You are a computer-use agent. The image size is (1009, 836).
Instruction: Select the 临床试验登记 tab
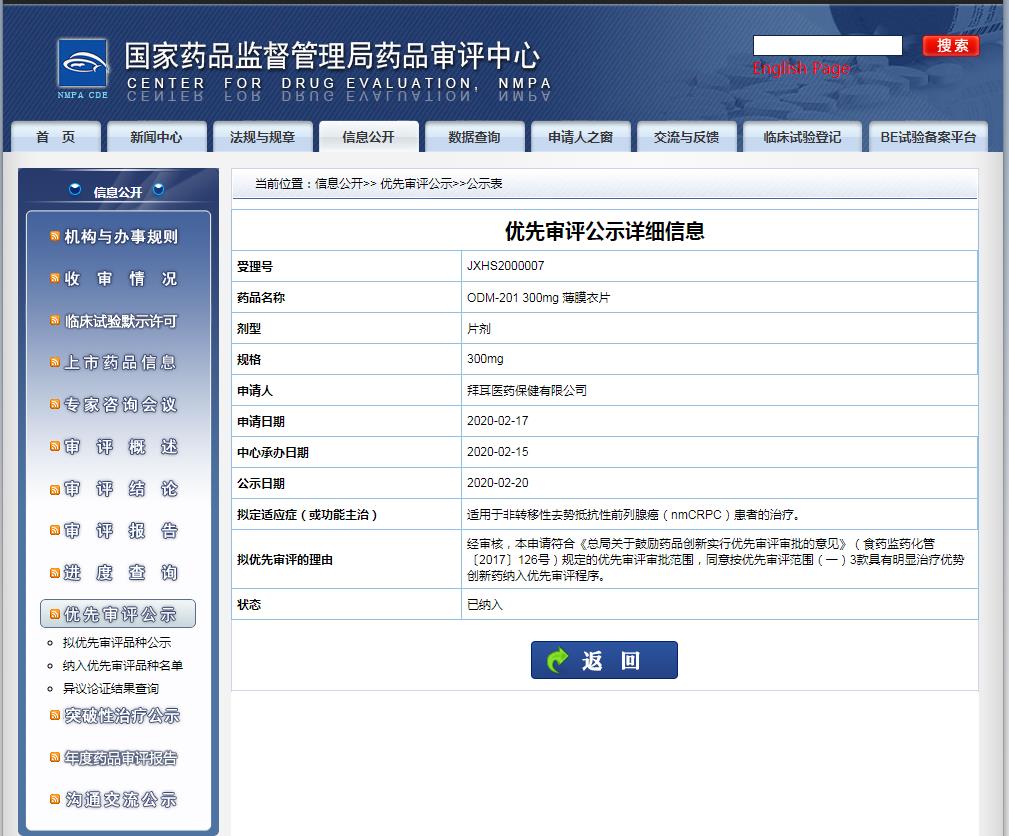click(x=801, y=137)
